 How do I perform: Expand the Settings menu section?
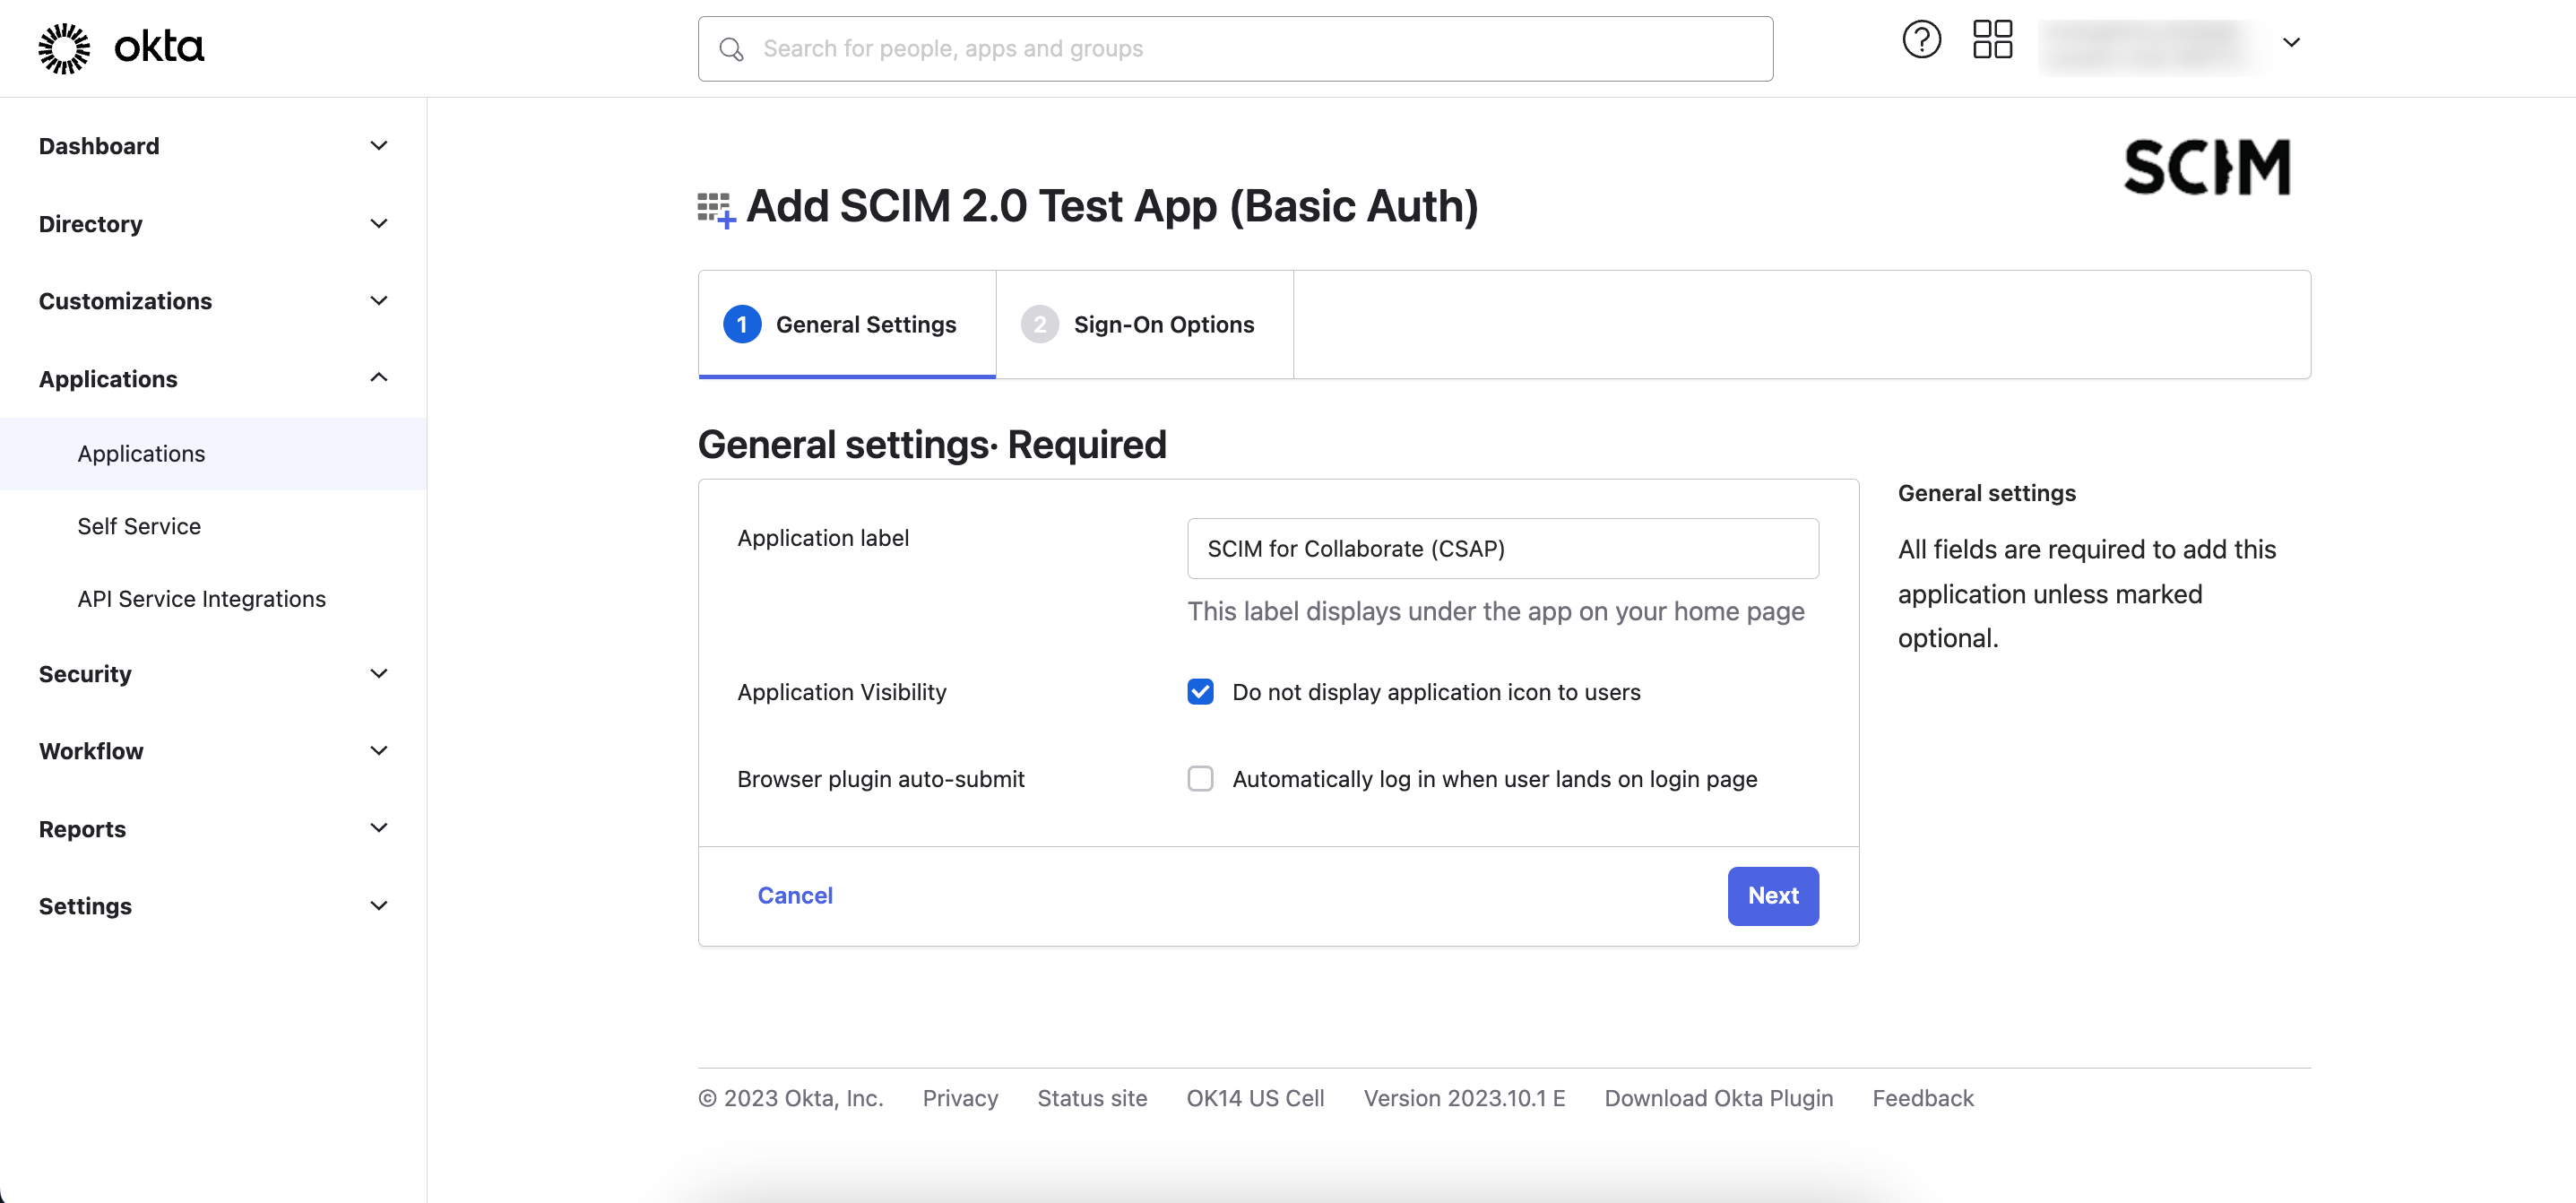[212, 905]
